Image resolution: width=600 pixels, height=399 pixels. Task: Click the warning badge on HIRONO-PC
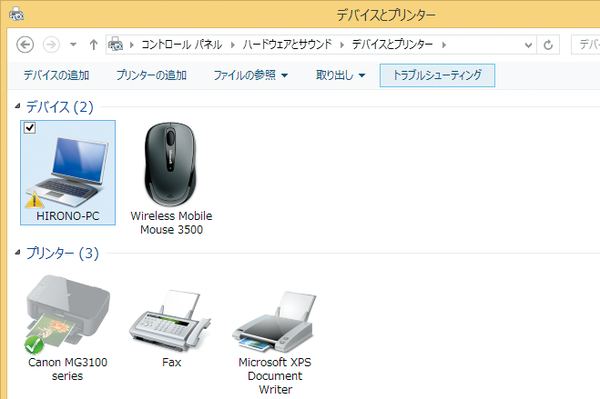pyautogui.click(x=34, y=200)
